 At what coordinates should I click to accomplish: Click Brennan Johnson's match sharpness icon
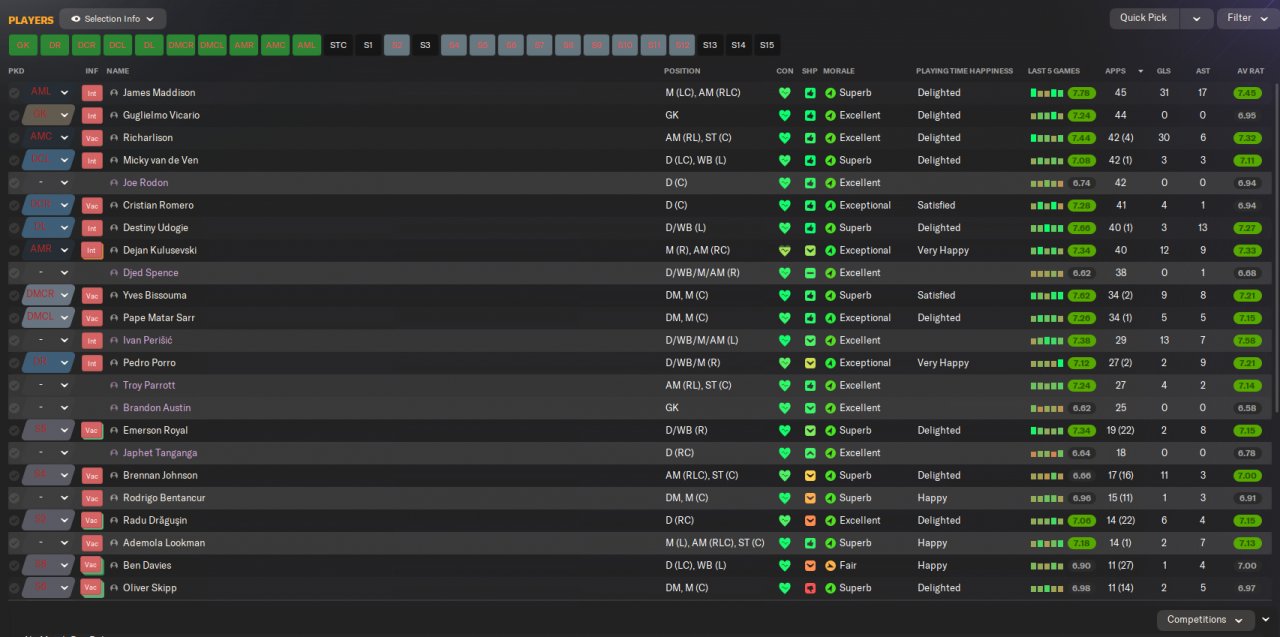click(x=810, y=476)
